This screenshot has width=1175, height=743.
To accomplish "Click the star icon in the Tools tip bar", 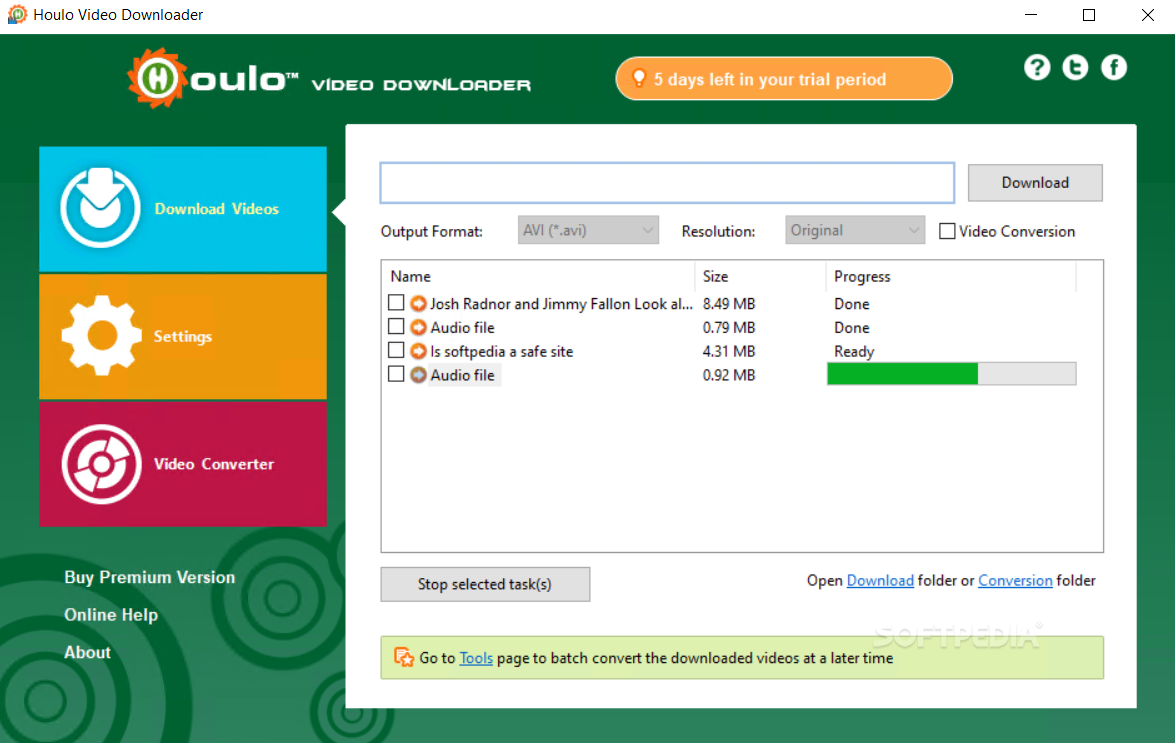I will 404,657.
